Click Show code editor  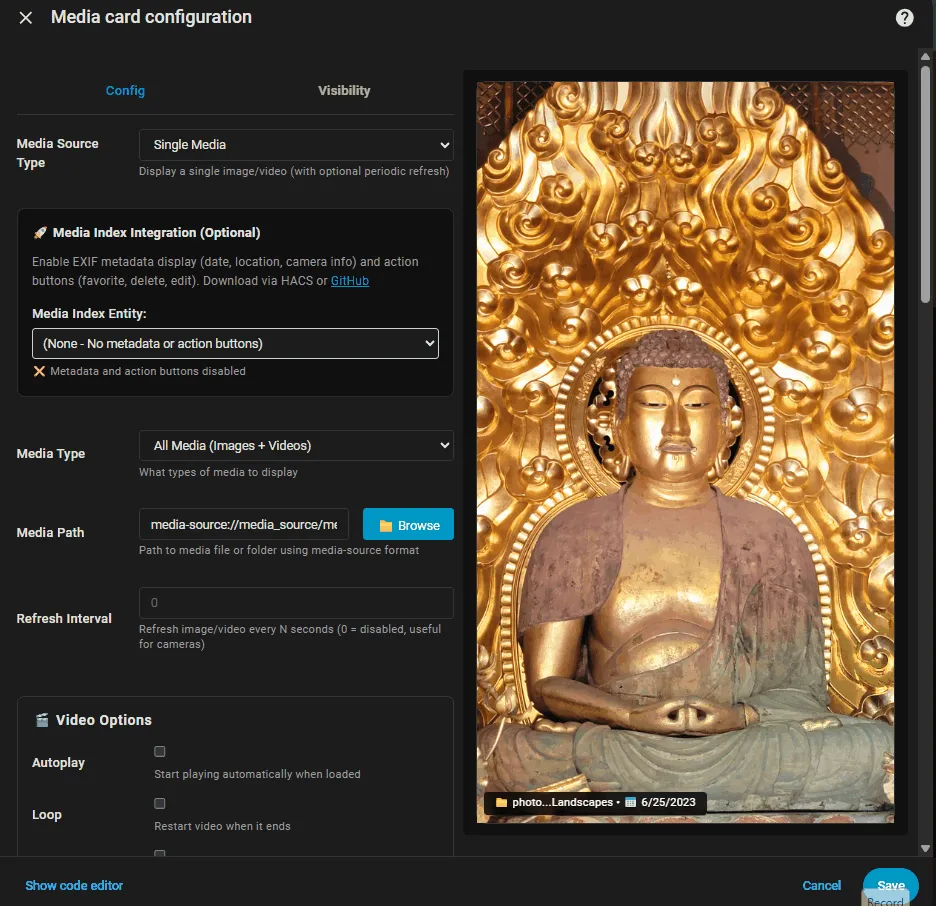pos(74,886)
